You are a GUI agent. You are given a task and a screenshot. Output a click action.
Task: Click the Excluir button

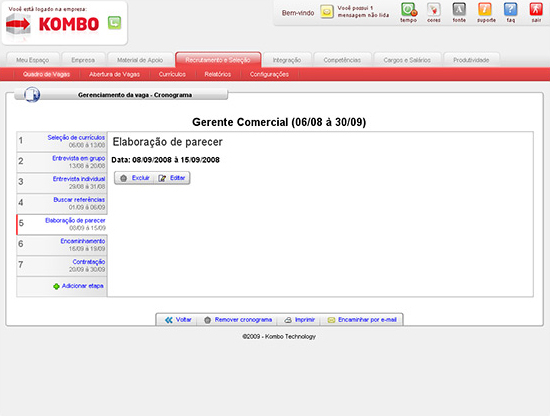point(135,178)
